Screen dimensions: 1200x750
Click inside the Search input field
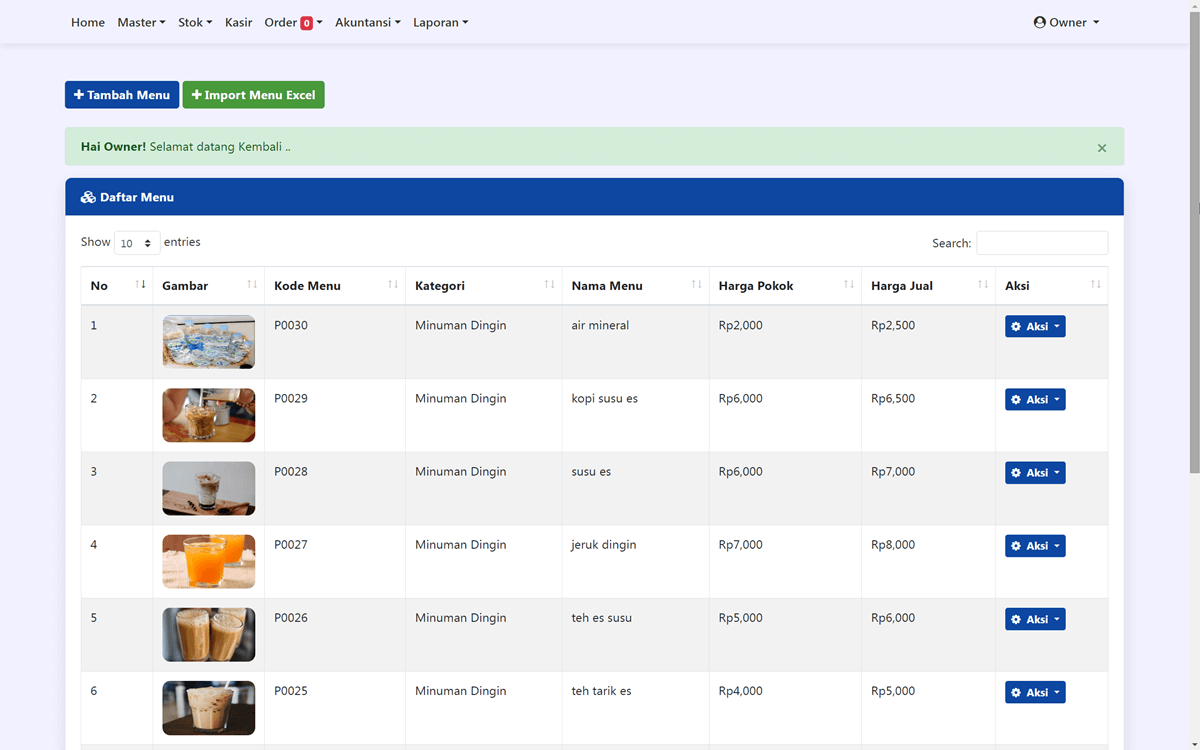point(1042,242)
